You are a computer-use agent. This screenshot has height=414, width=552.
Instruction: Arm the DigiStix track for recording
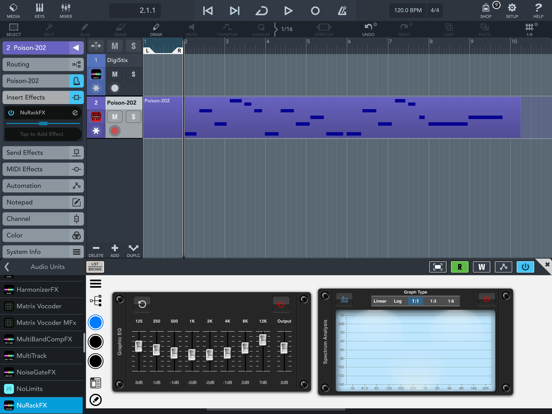click(115, 88)
